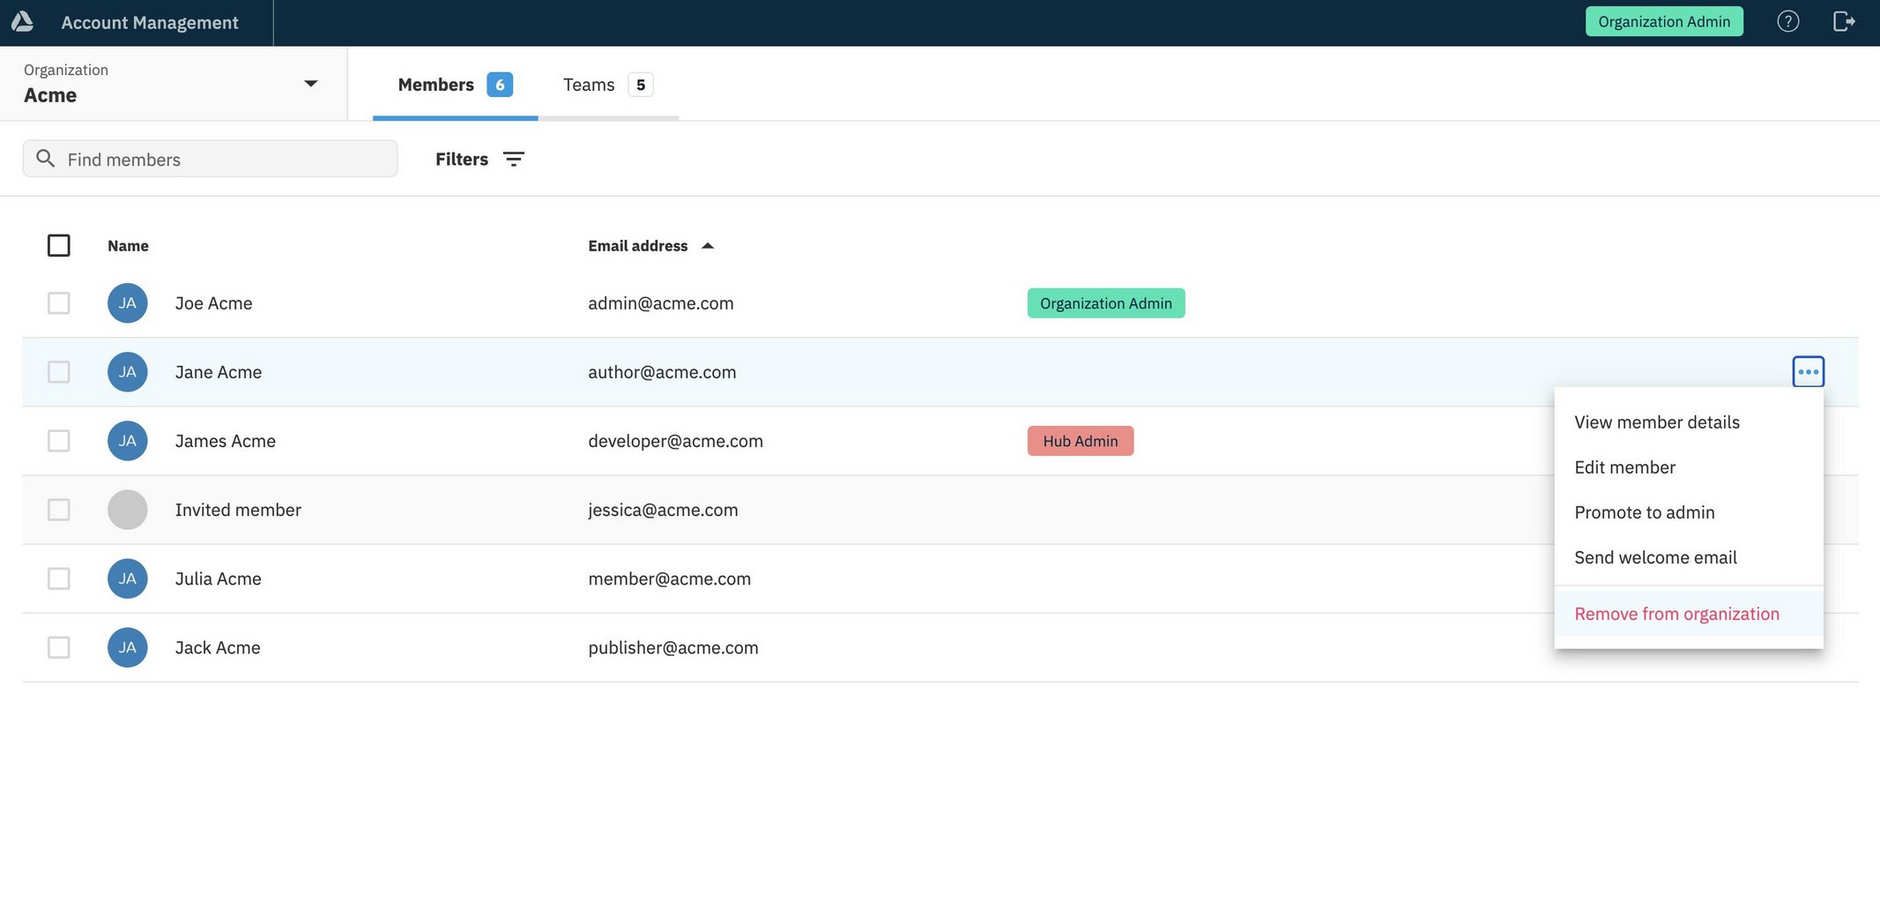Screen dimensions: 1880x903
Task: Check the box for James Acme
Action: [59, 441]
